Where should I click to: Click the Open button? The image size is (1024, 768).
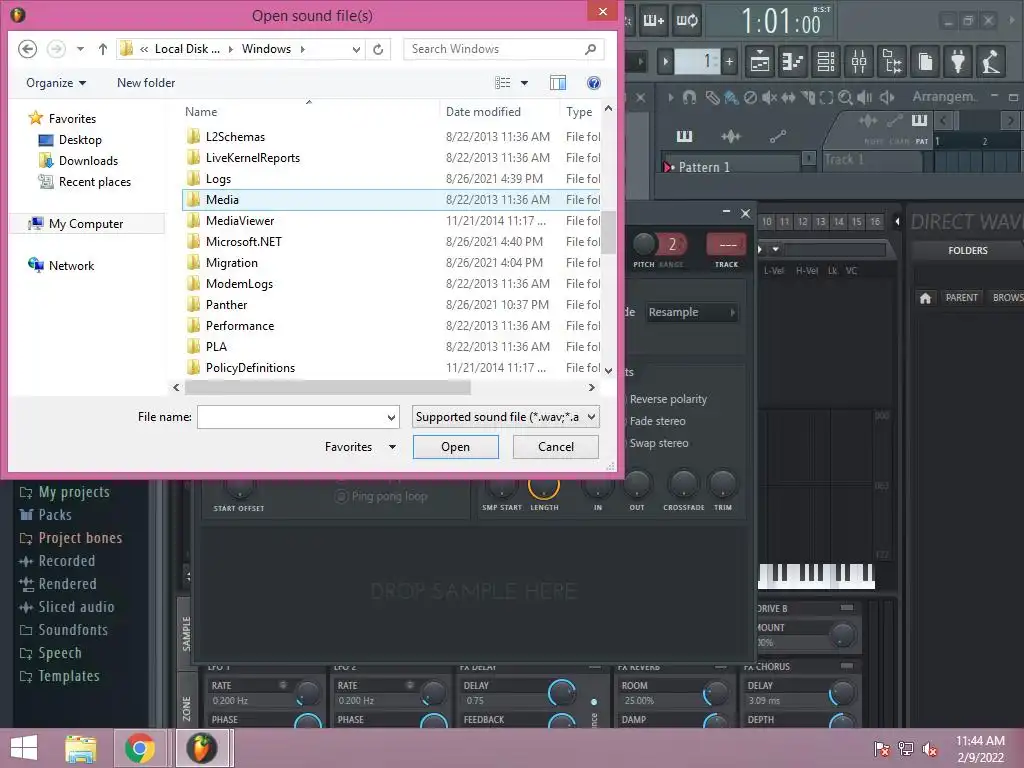(x=455, y=447)
